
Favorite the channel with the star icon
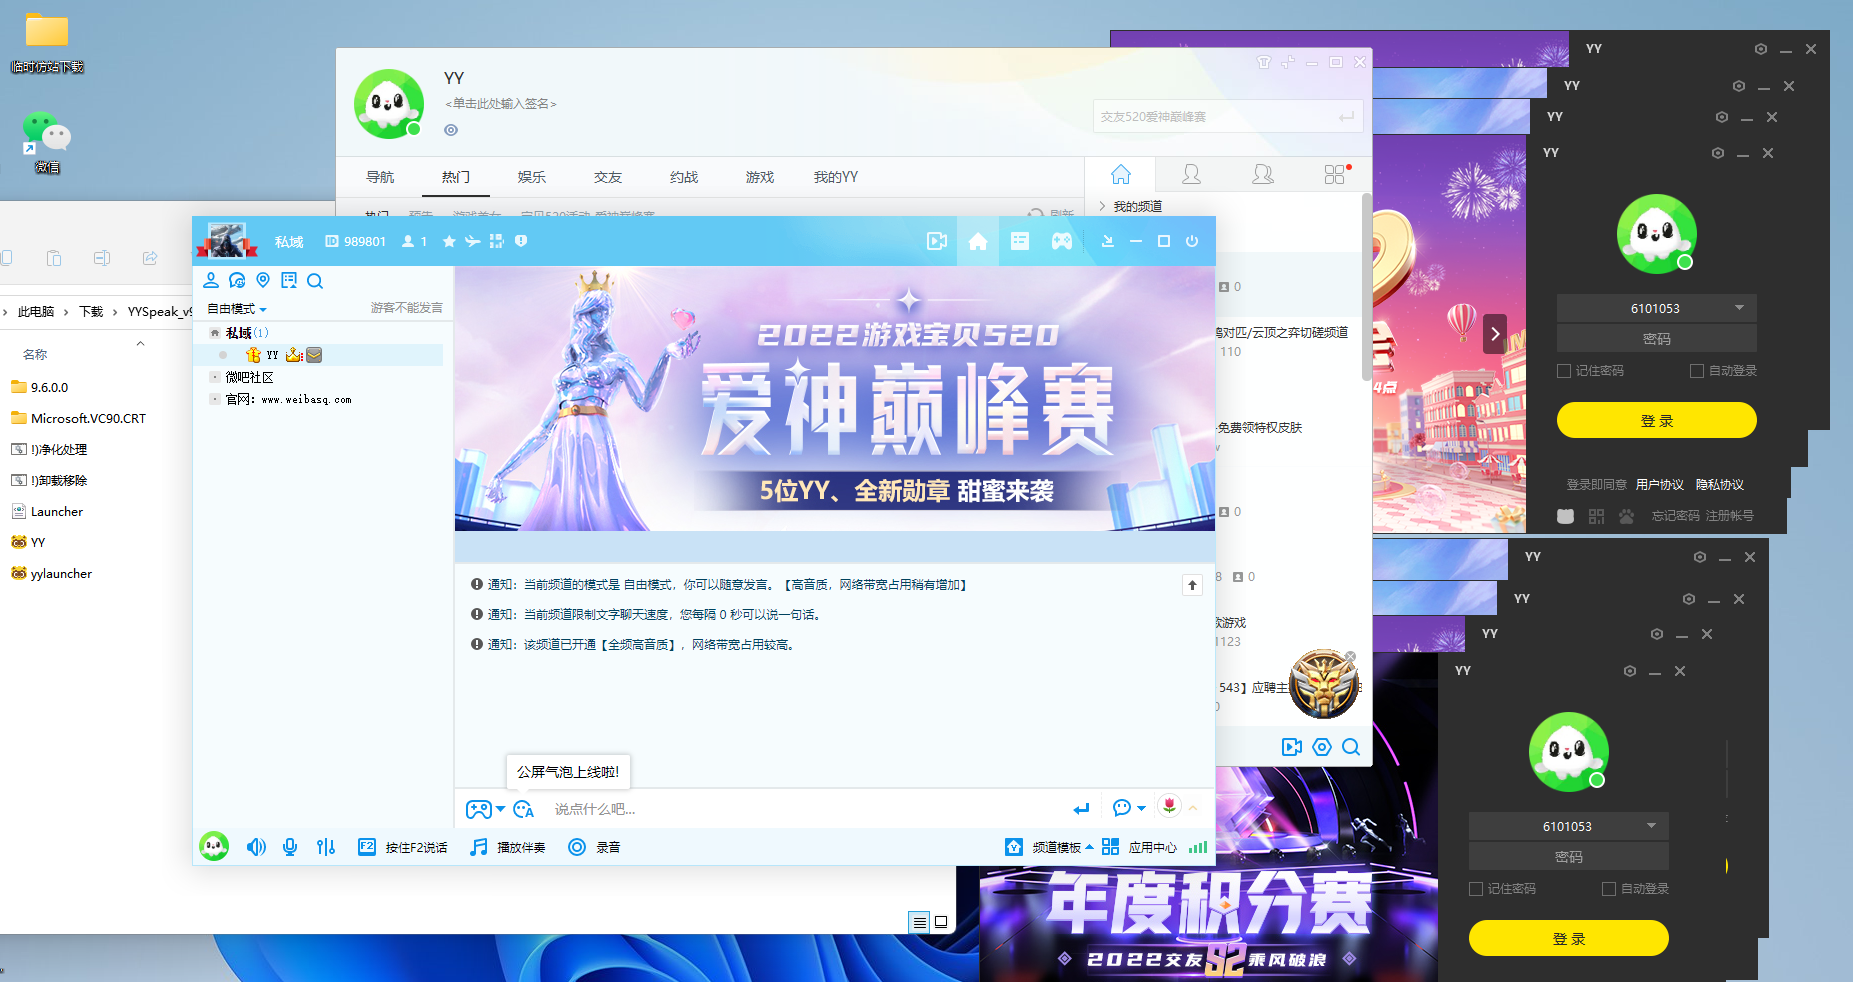[x=449, y=241]
